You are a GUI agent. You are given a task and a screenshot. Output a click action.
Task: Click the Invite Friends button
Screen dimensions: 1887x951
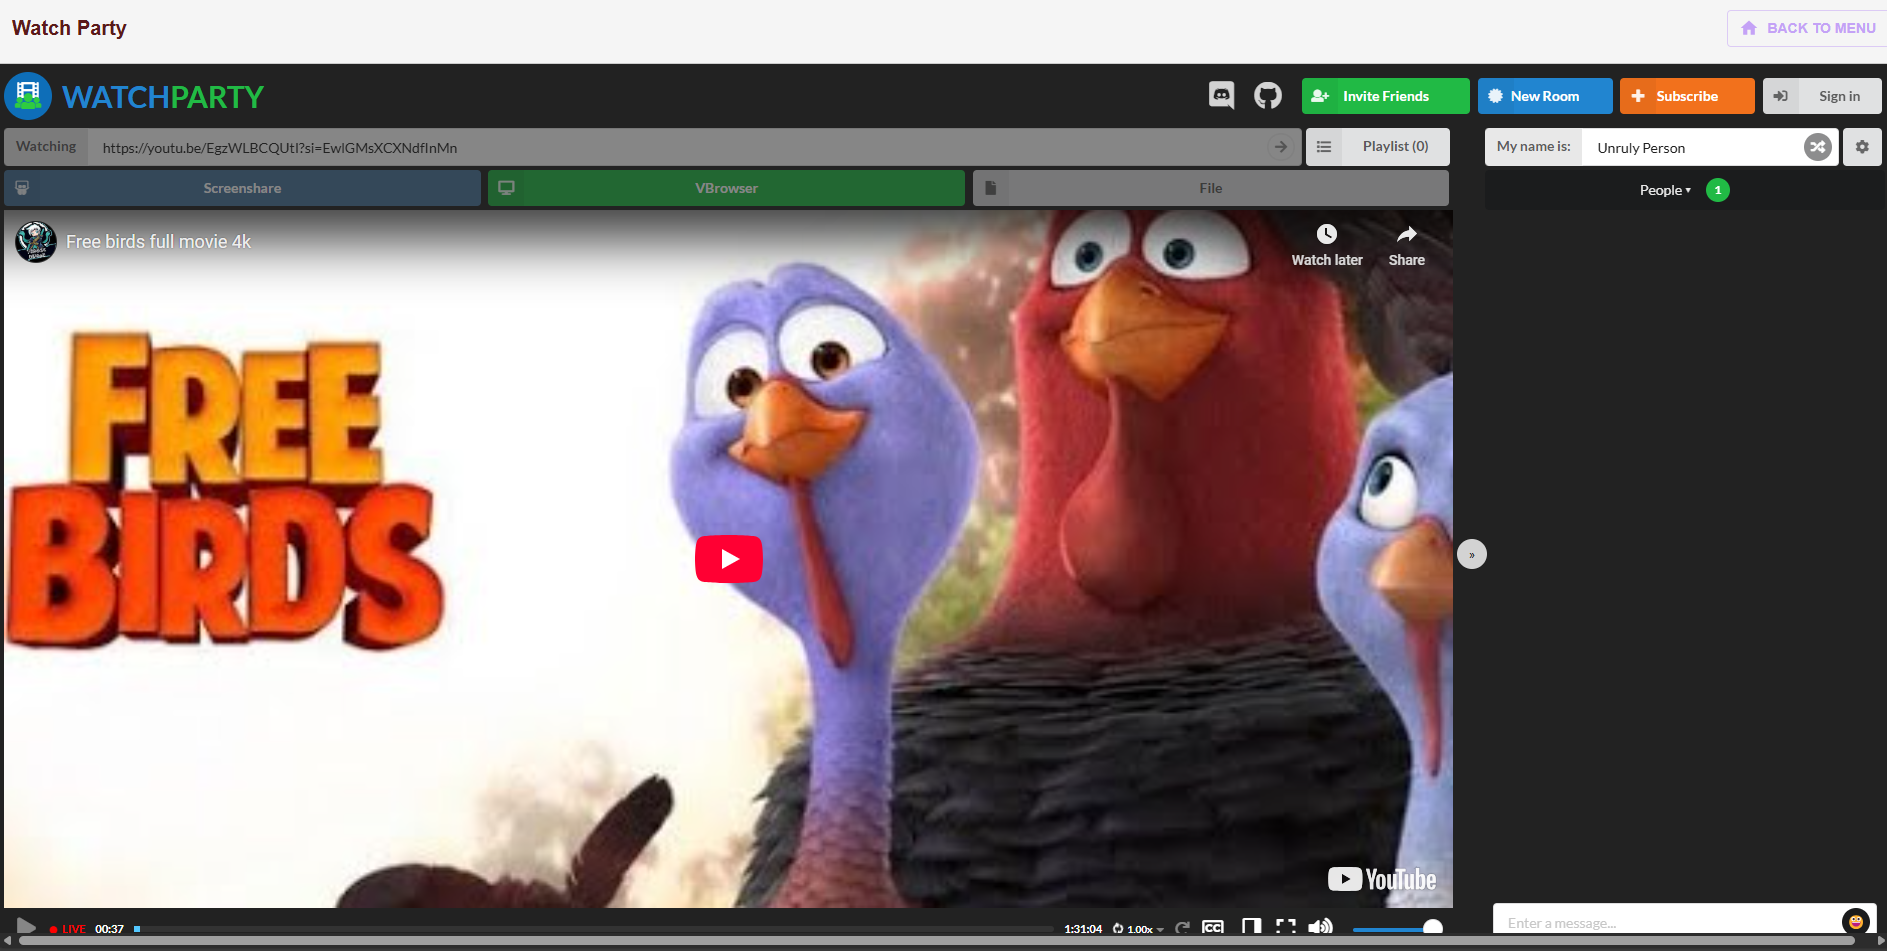1385,96
